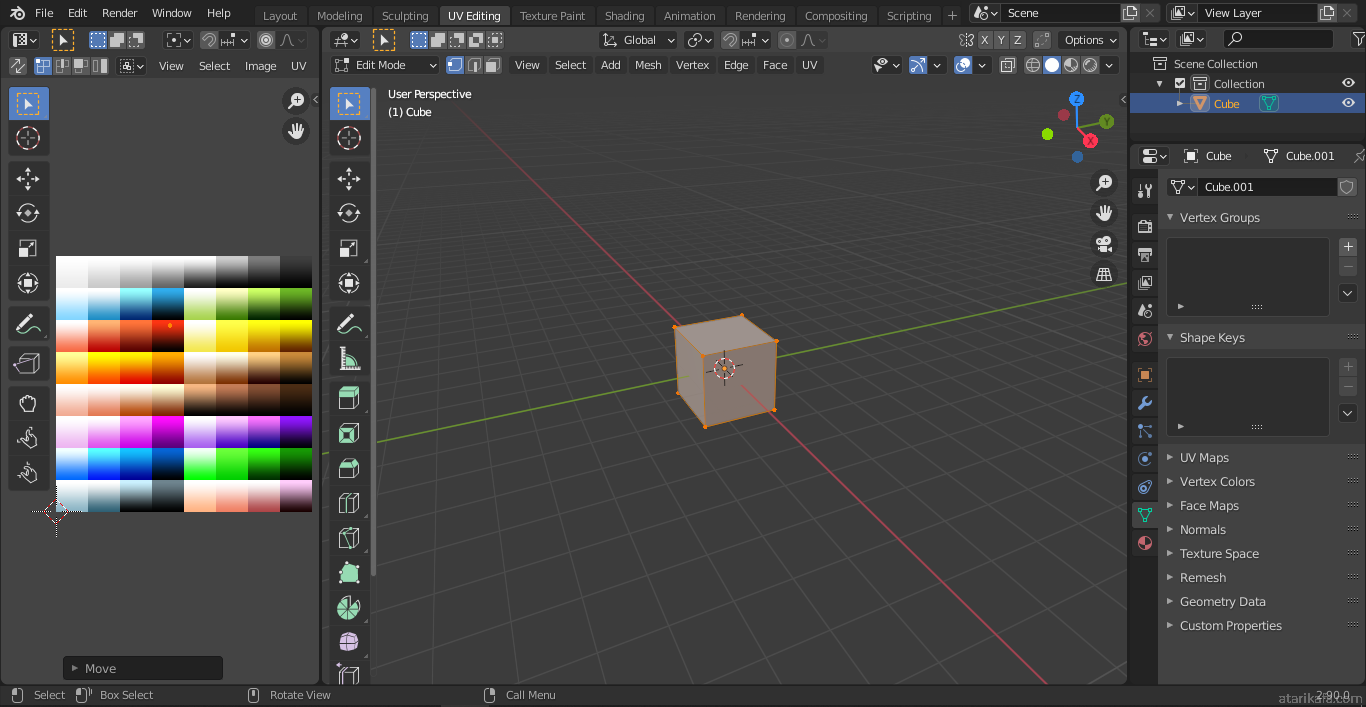1366x707 pixels.
Task: Select the Bevel tool
Action: point(349,469)
